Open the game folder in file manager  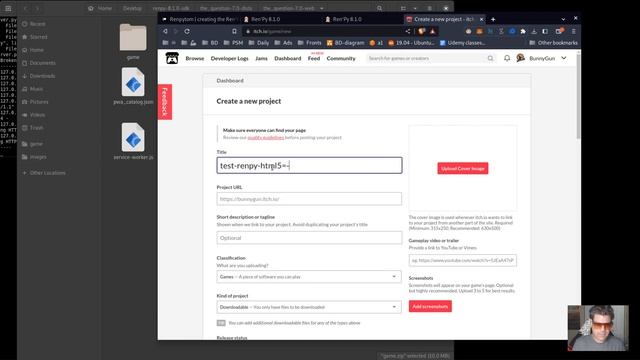[x=133, y=42]
